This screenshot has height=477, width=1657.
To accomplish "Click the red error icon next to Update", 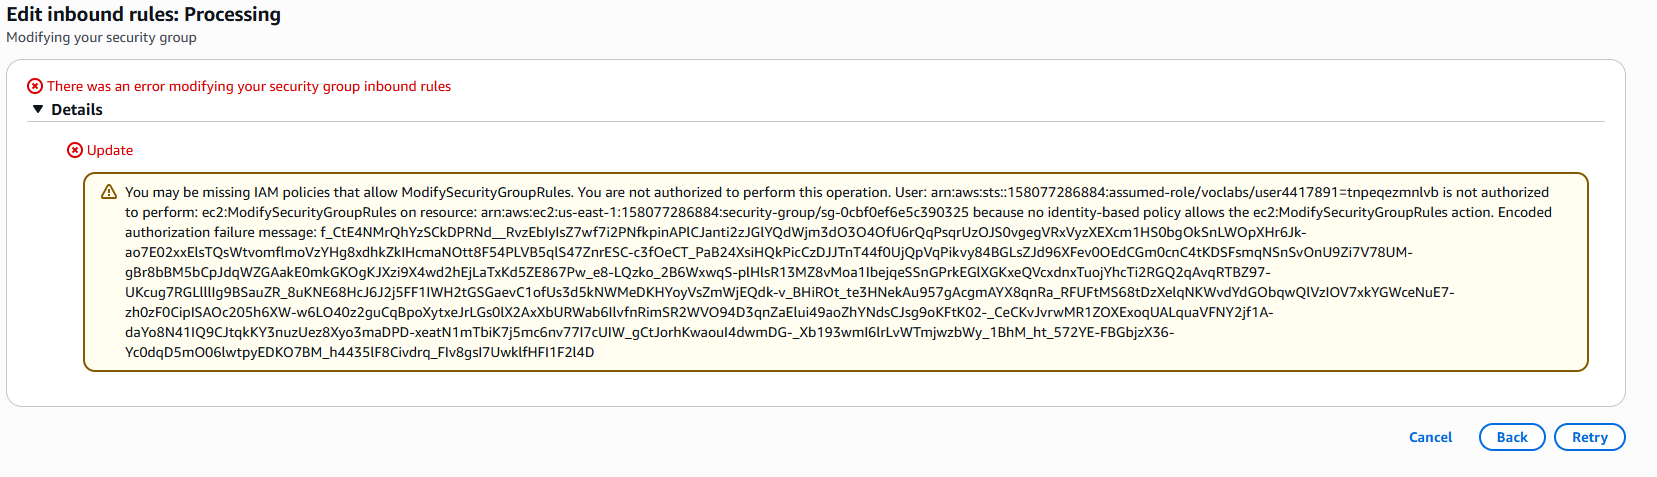I will (75, 150).
